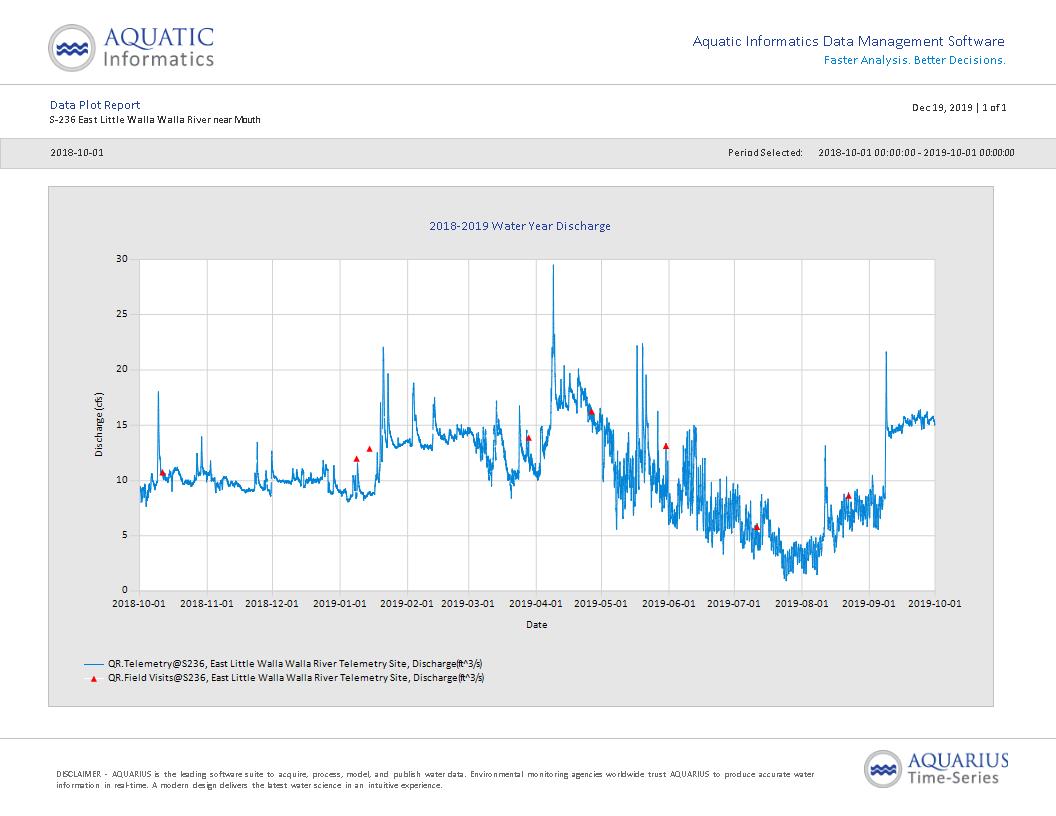Click the station name "S-236 East Little Walla Walla River near Mouth"
This screenshot has height=816, width=1056.
point(155,120)
